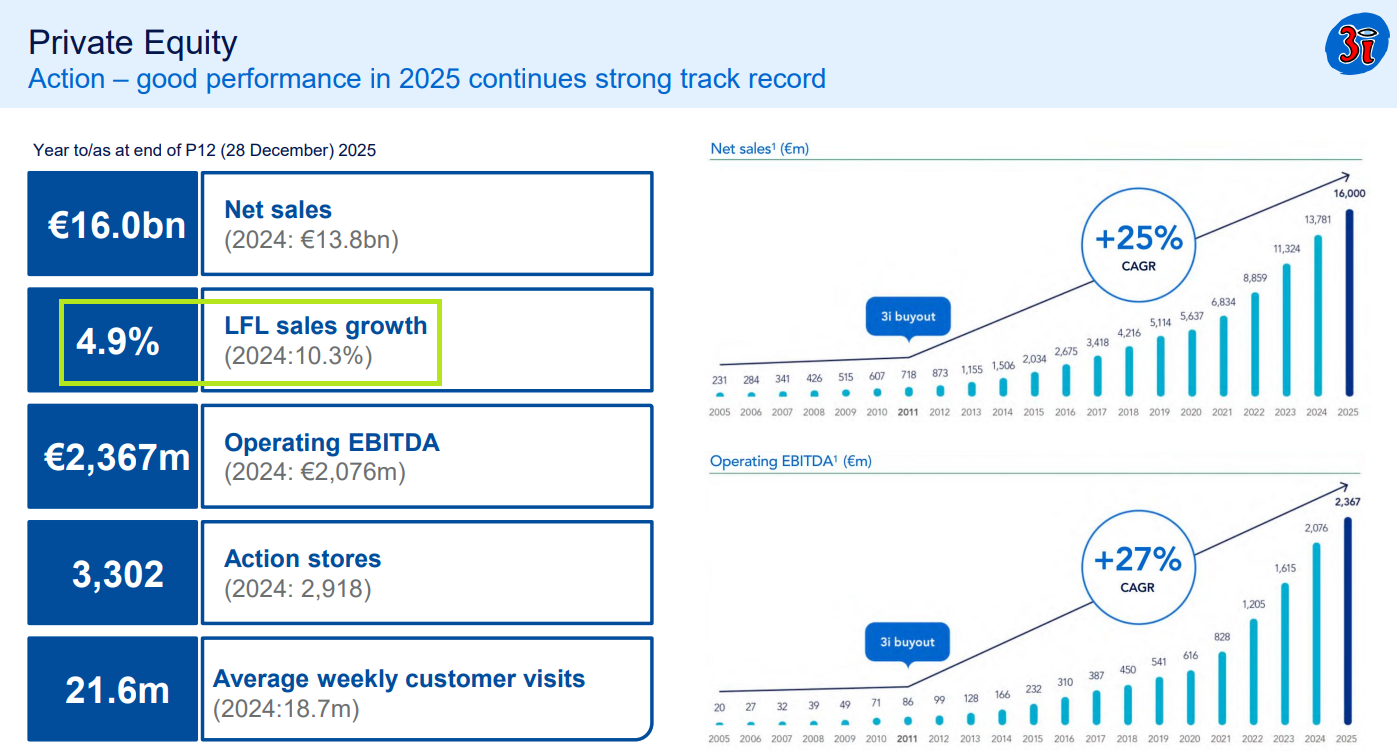Viewport: 1397px width, 751px height.
Task: Click the 387 value label
Action: click(x=1099, y=675)
